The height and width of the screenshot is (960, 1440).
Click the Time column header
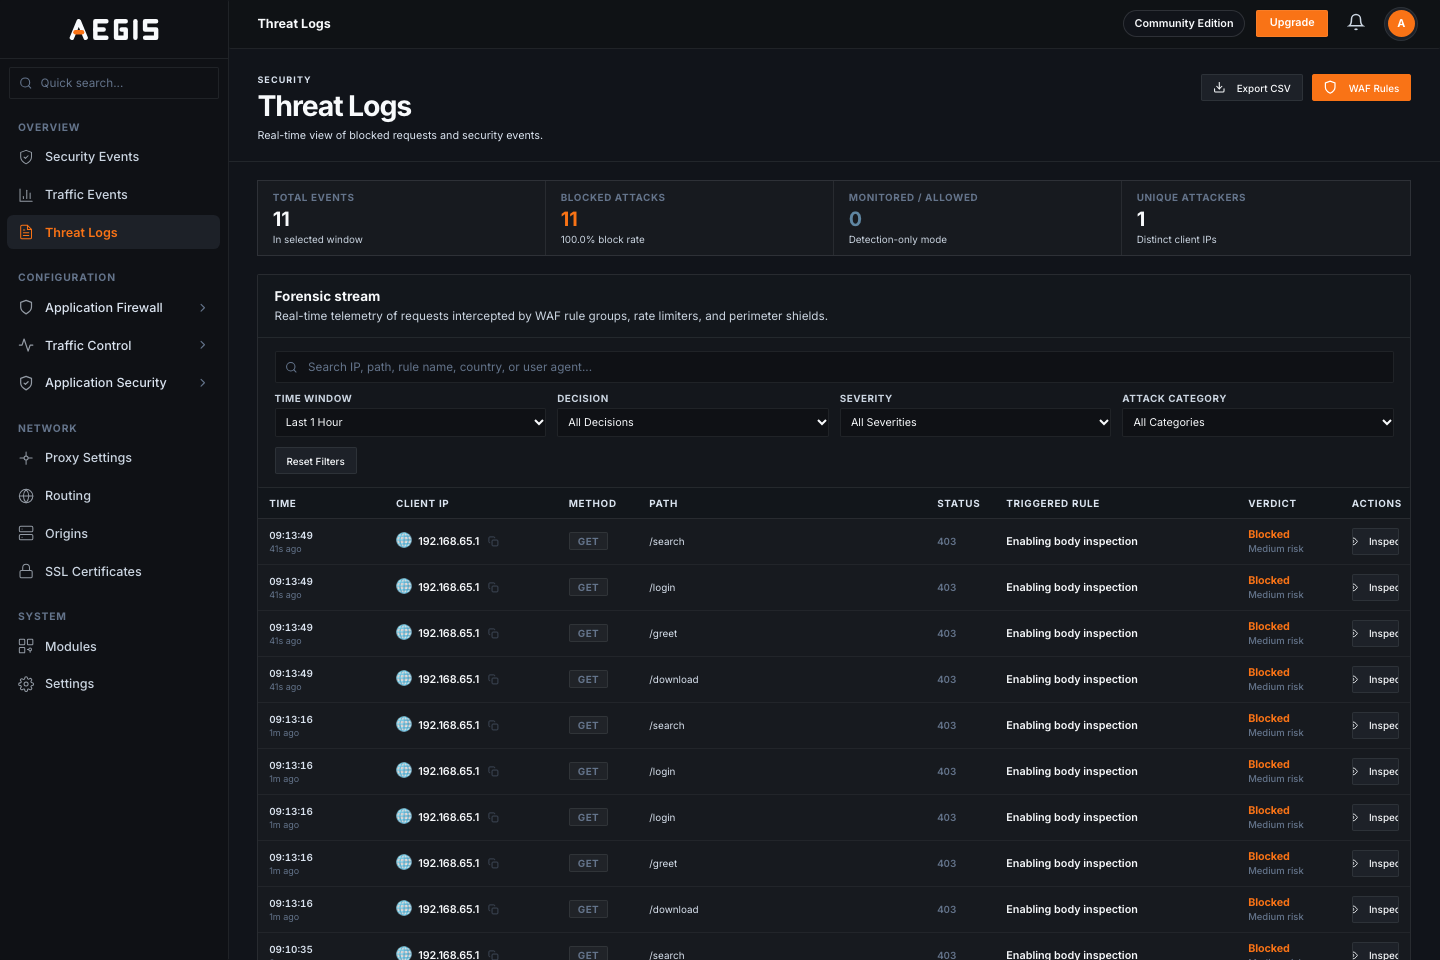[x=283, y=504]
